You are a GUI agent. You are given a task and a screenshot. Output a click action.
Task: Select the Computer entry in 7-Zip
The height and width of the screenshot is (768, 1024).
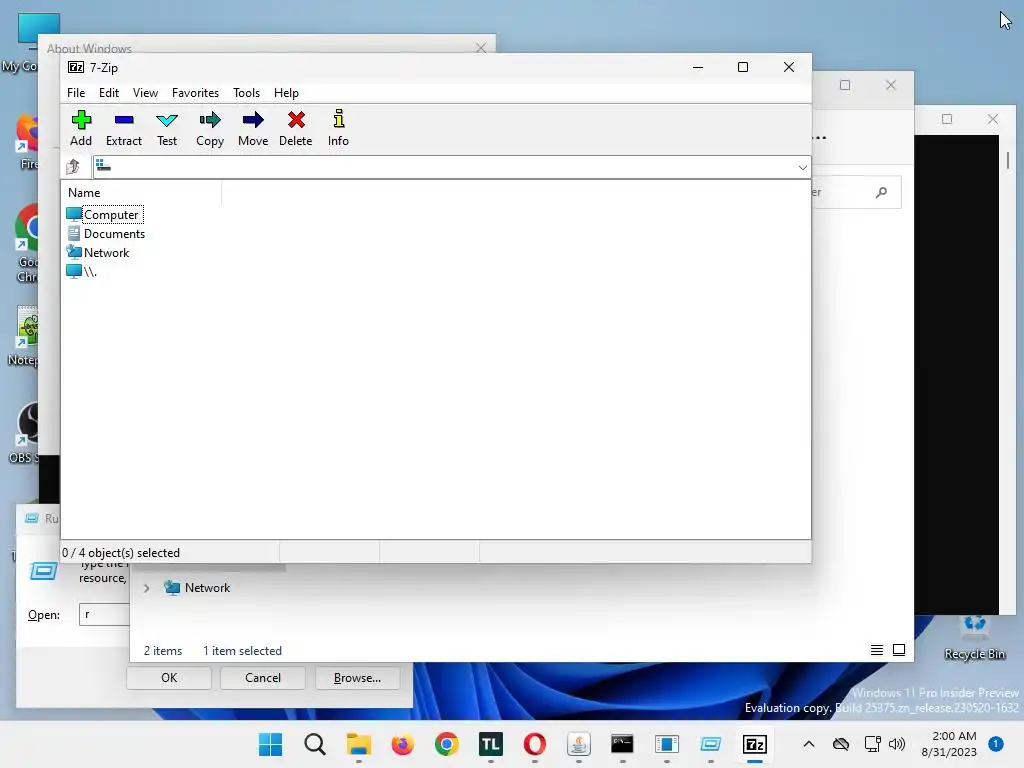pyautogui.click(x=104, y=214)
